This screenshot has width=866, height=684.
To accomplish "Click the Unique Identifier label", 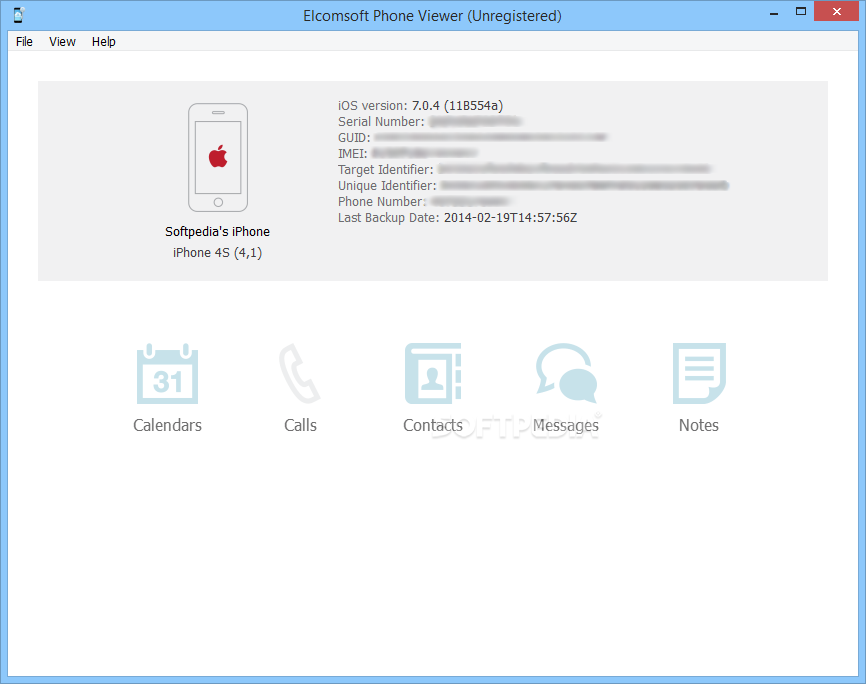I will point(387,186).
